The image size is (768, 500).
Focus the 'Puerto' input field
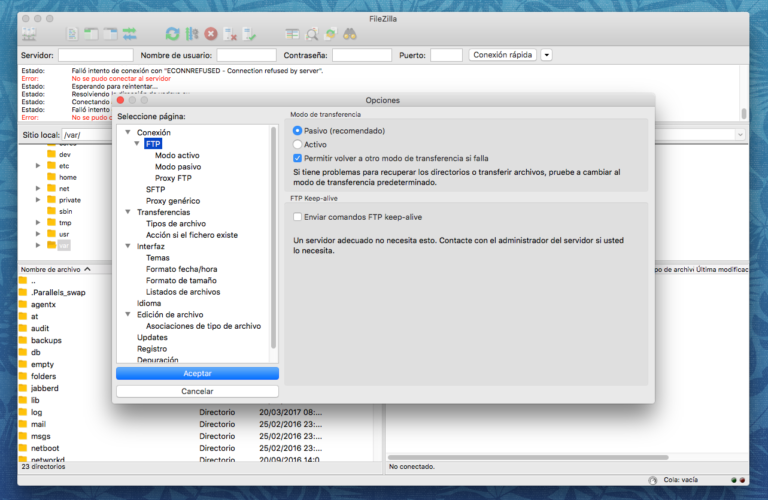[x=446, y=55]
